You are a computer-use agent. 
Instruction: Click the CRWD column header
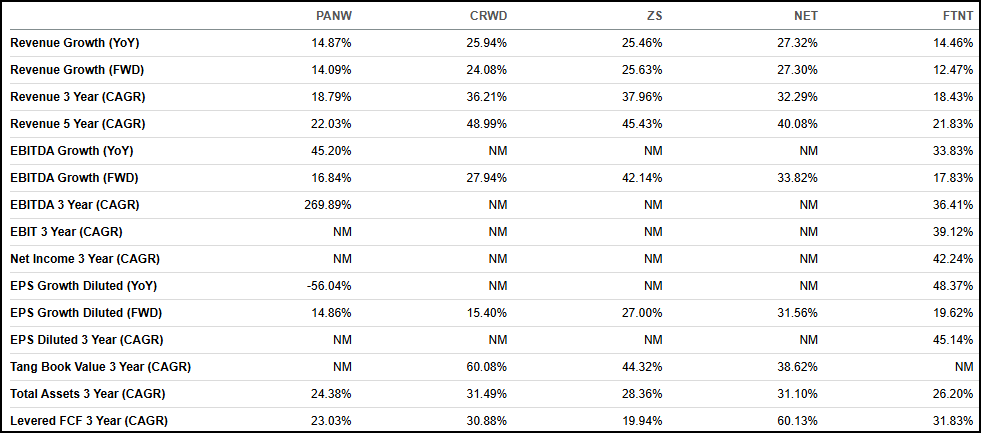pyautogui.click(x=488, y=16)
